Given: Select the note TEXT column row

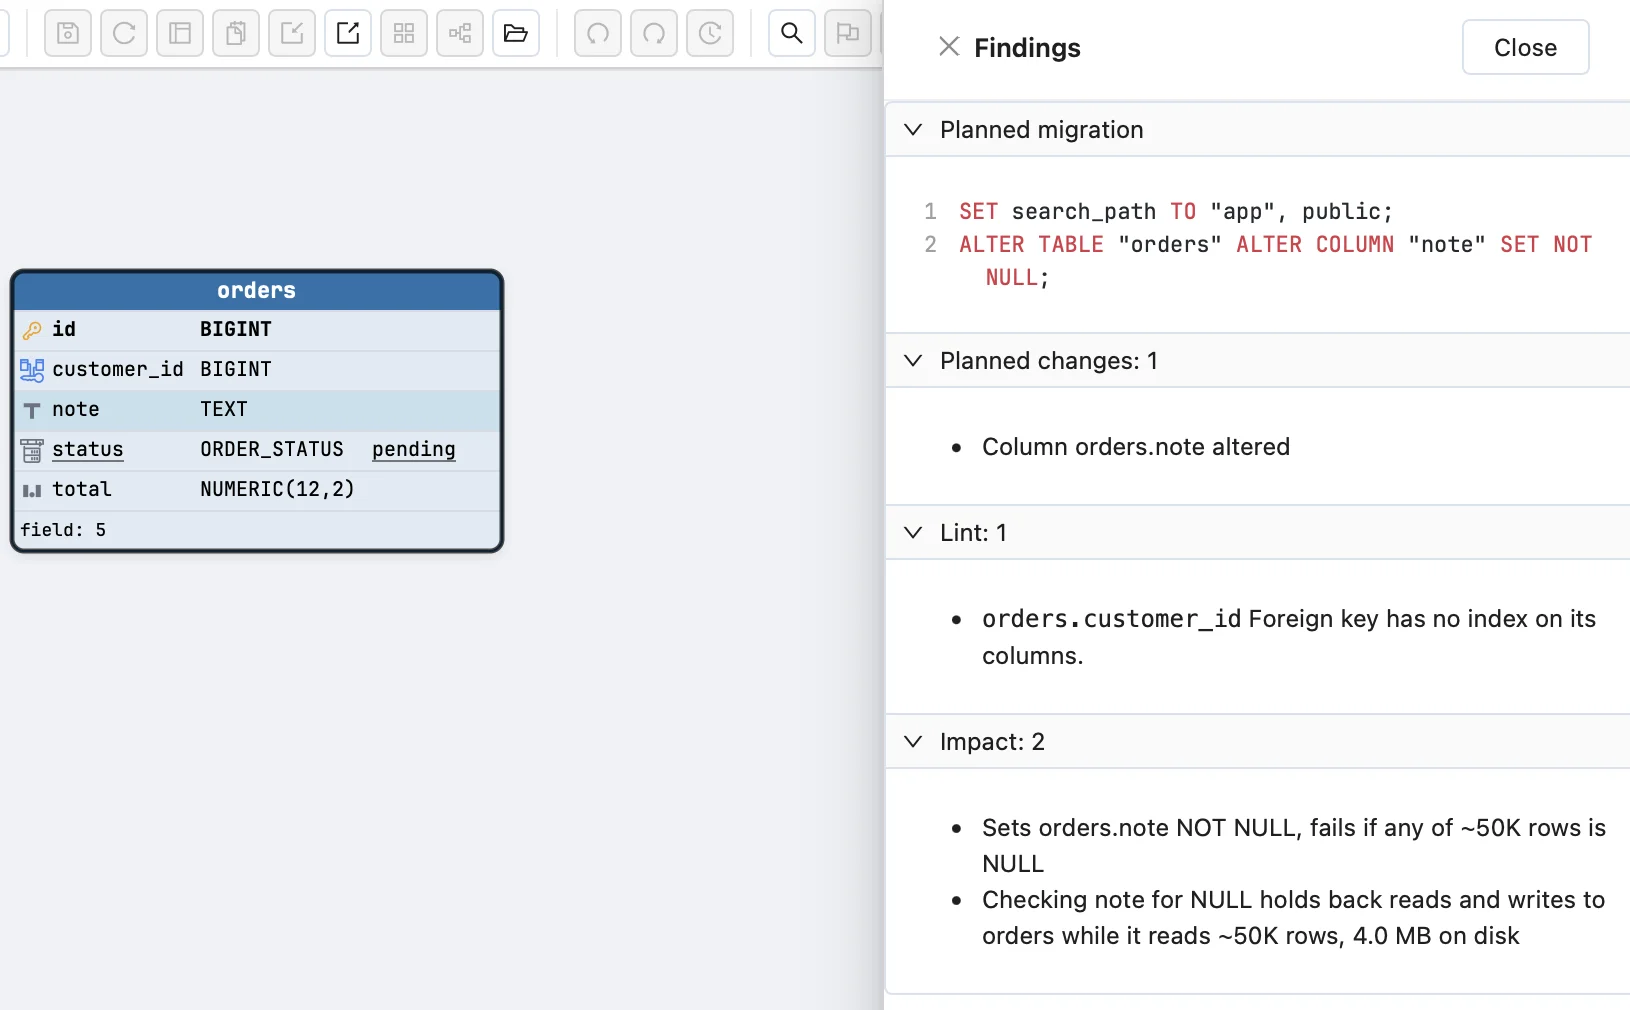Looking at the screenshot, I should (257, 410).
